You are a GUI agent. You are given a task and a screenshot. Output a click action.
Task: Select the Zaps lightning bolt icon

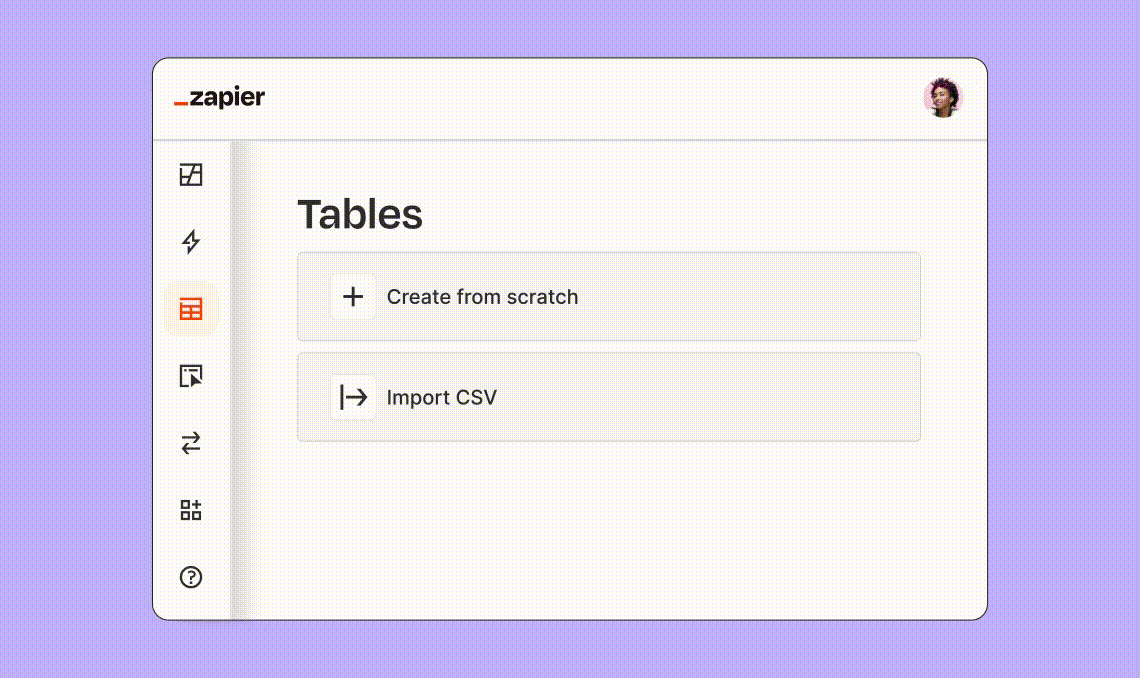click(x=190, y=241)
